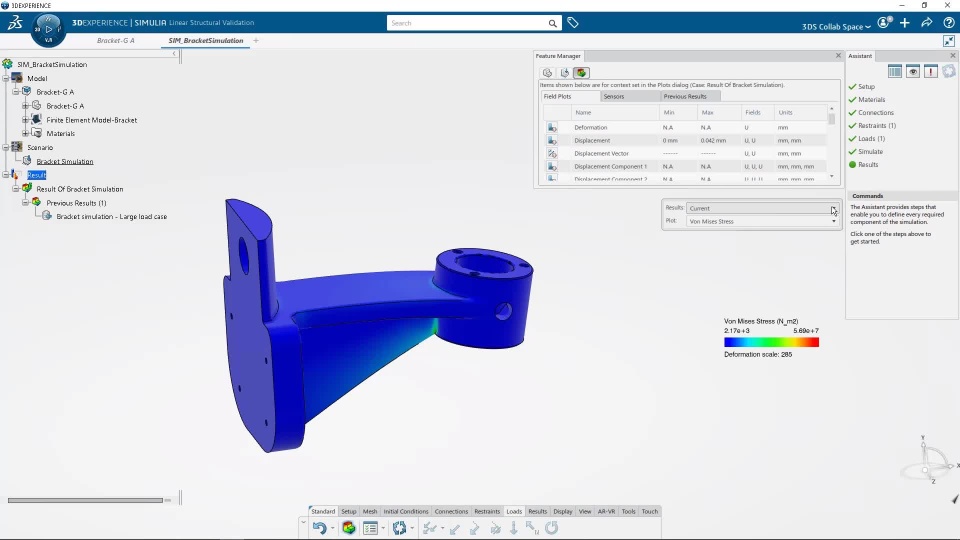Click the Field Plots table vertical scrollbar
Screen dimensions: 960x540
(831, 119)
